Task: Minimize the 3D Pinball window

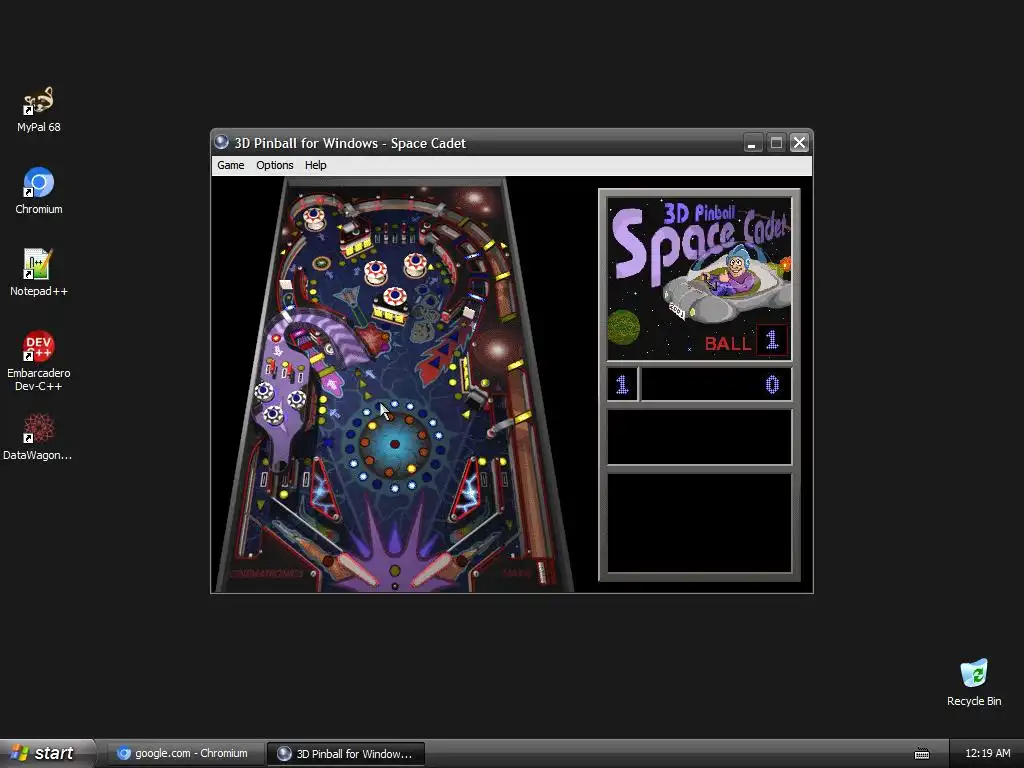Action: coord(752,143)
